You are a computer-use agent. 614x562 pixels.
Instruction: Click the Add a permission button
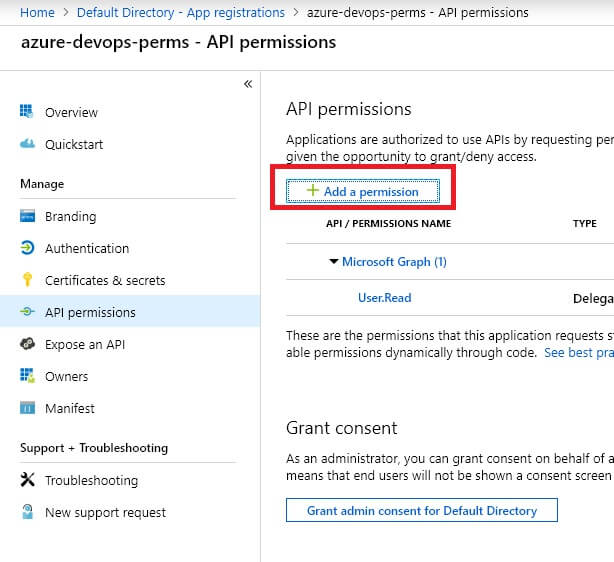pos(363,191)
